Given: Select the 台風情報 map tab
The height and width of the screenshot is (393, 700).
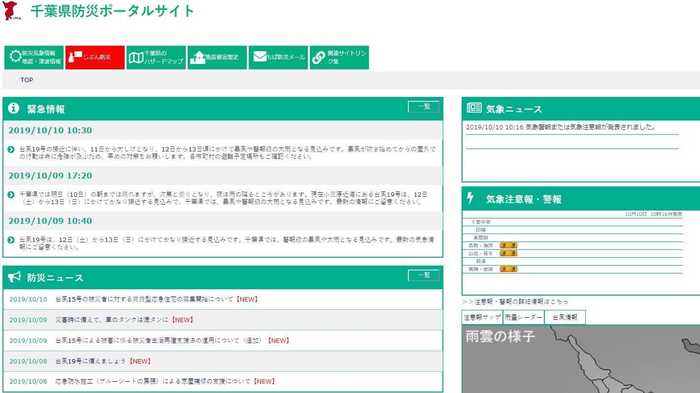Looking at the screenshot, I should pyautogui.click(x=565, y=317).
